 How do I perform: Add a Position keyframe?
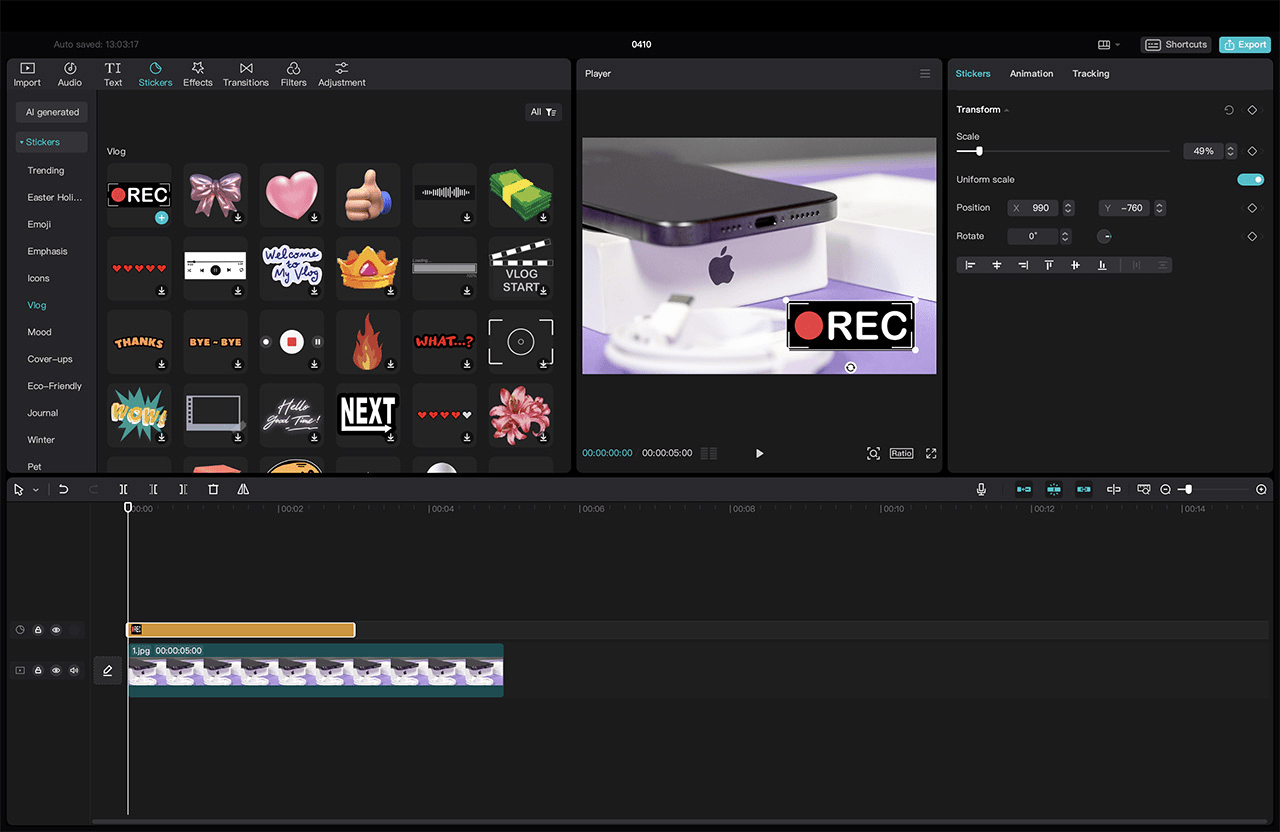pyautogui.click(x=1252, y=208)
